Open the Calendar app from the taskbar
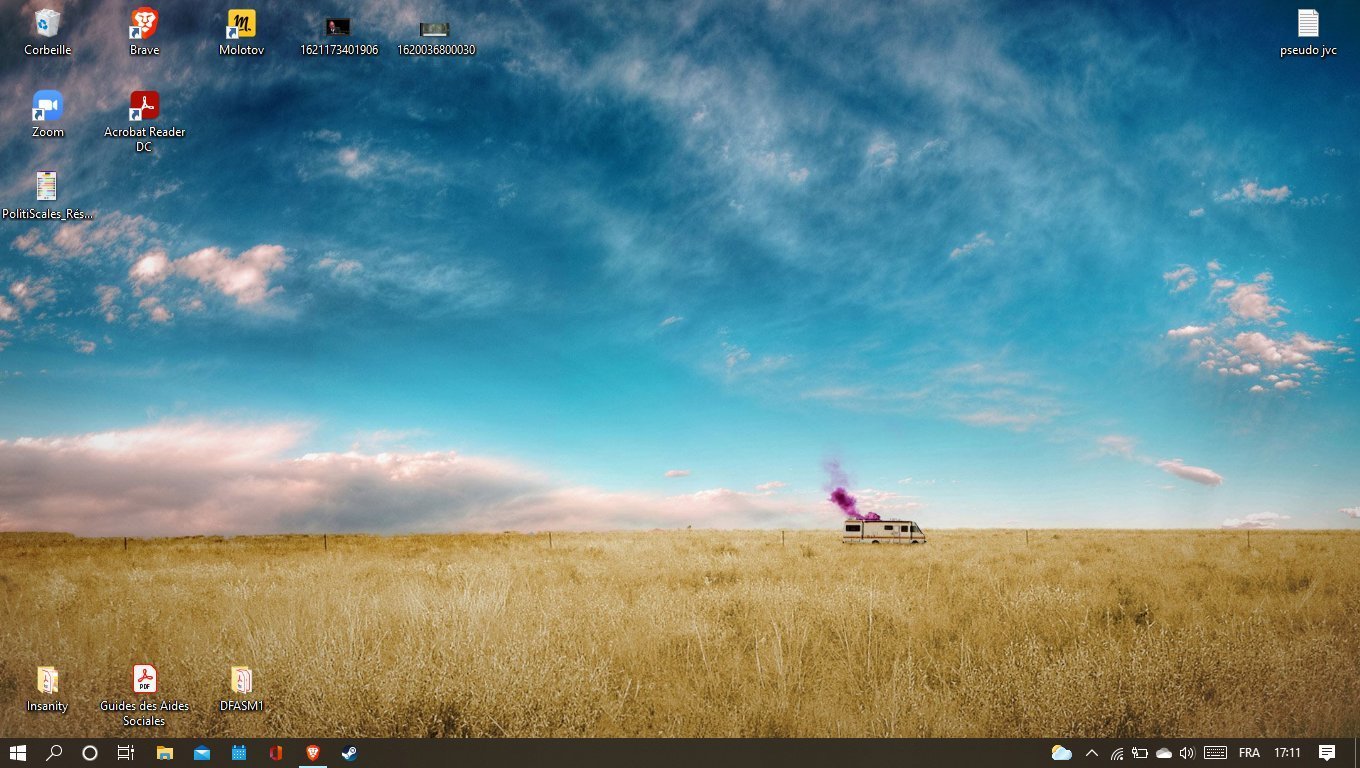 (239, 753)
